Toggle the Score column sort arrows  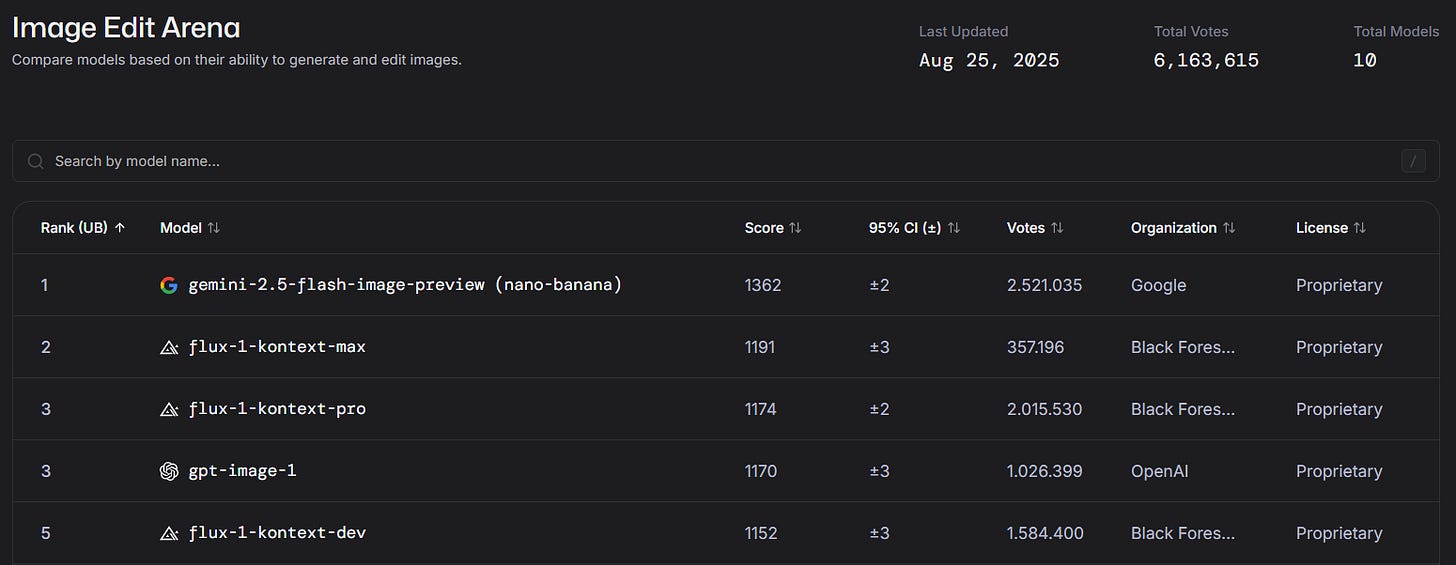795,228
